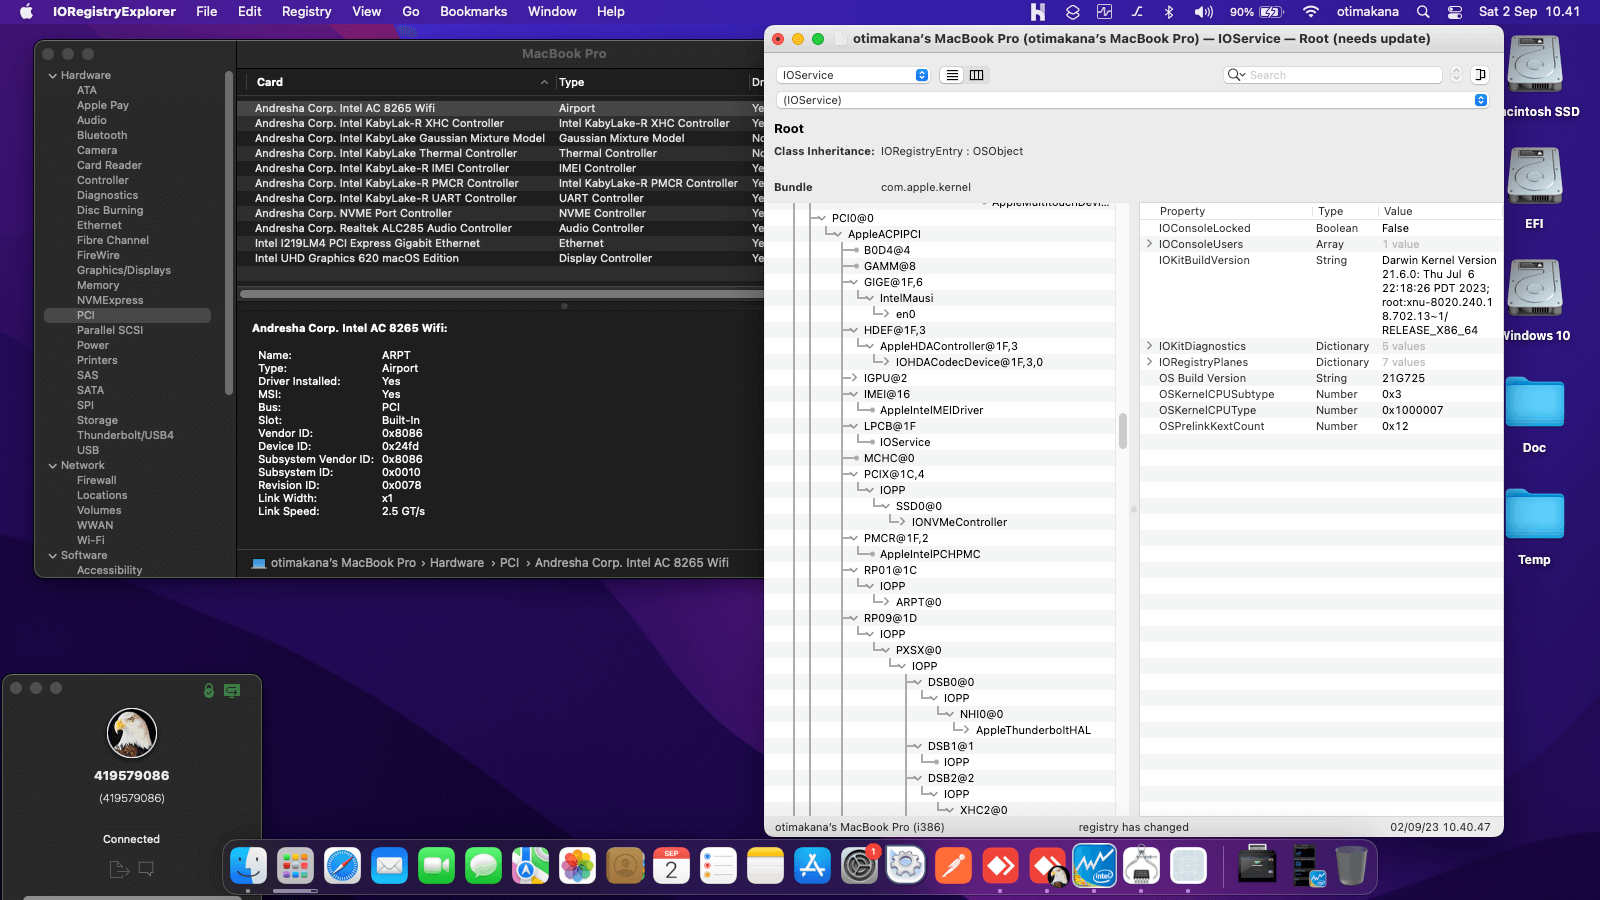Image resolution: width=1600 pixels, height=900 pixels.
Task: Click the Wi-Fi status icon in menu bar
Action: (1310, 12)
